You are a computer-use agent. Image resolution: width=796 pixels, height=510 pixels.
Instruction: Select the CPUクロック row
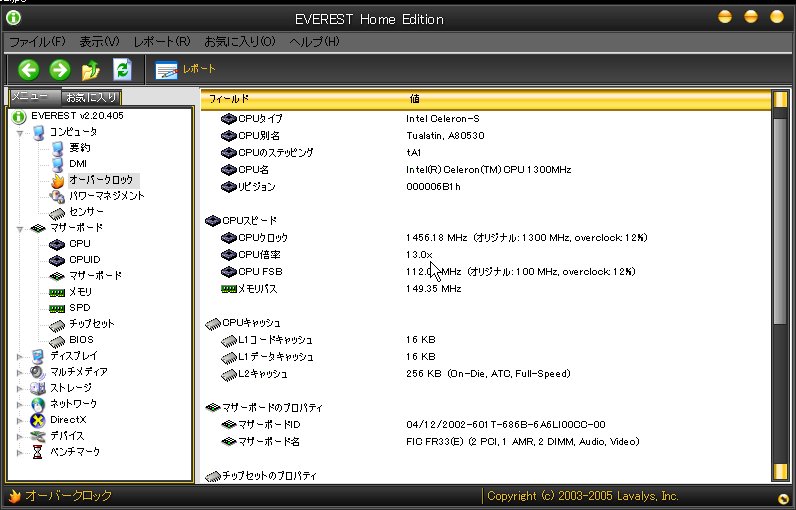(x=486, y=237)
